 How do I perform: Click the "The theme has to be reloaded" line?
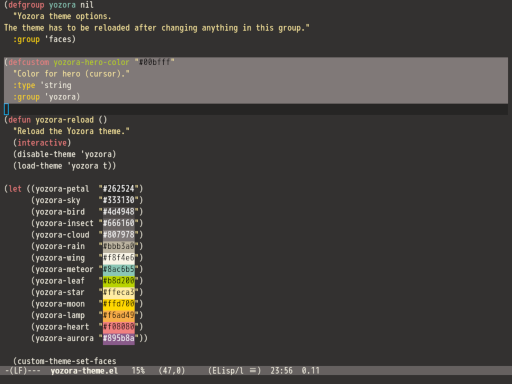(x=157, y=28)
